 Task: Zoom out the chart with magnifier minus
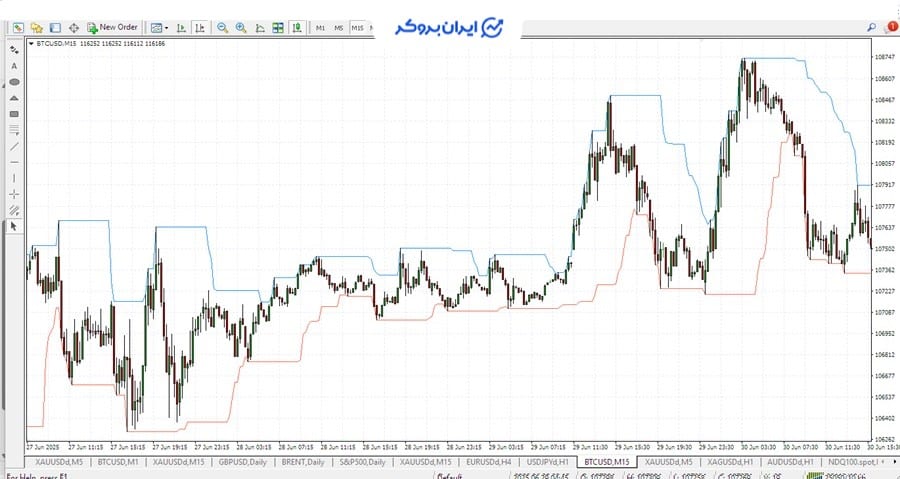coord(223,27)
